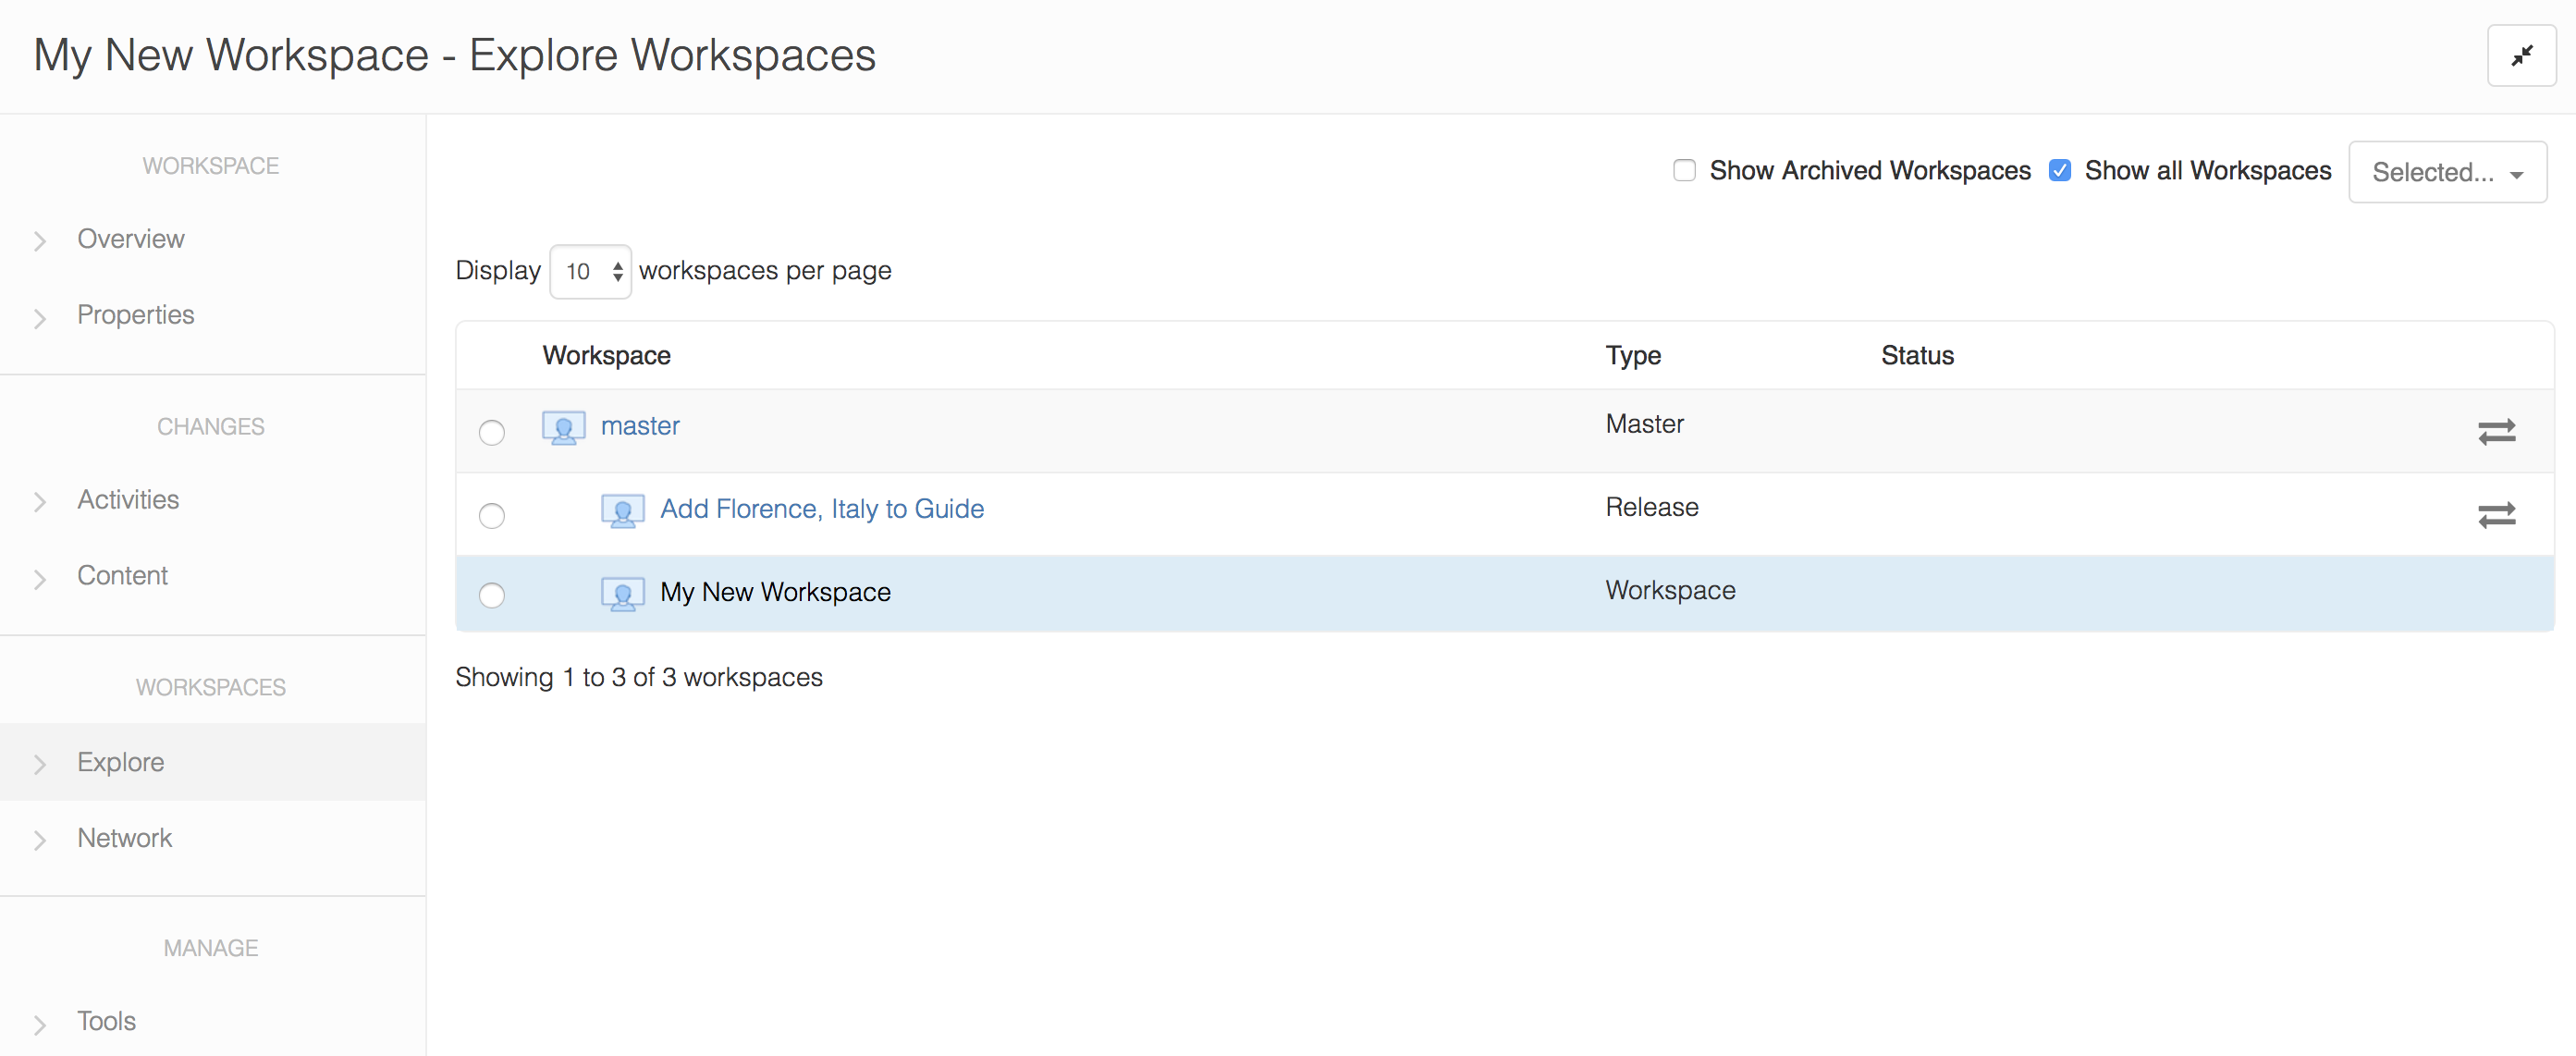
Task: Open the Add Florence, Italy to Guide link
Action: [820, 509]
